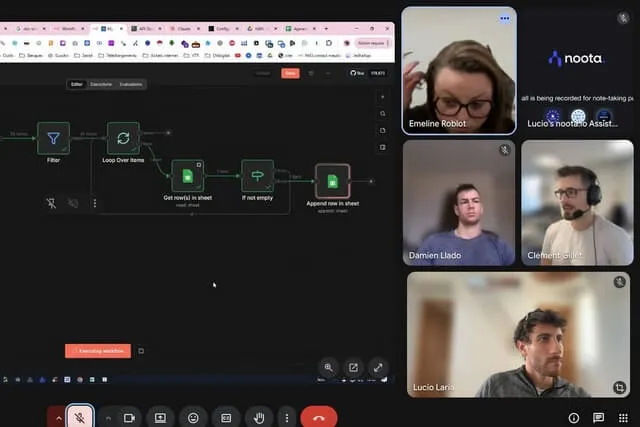
Task: Send an emoji reaction
Action: 193,418
